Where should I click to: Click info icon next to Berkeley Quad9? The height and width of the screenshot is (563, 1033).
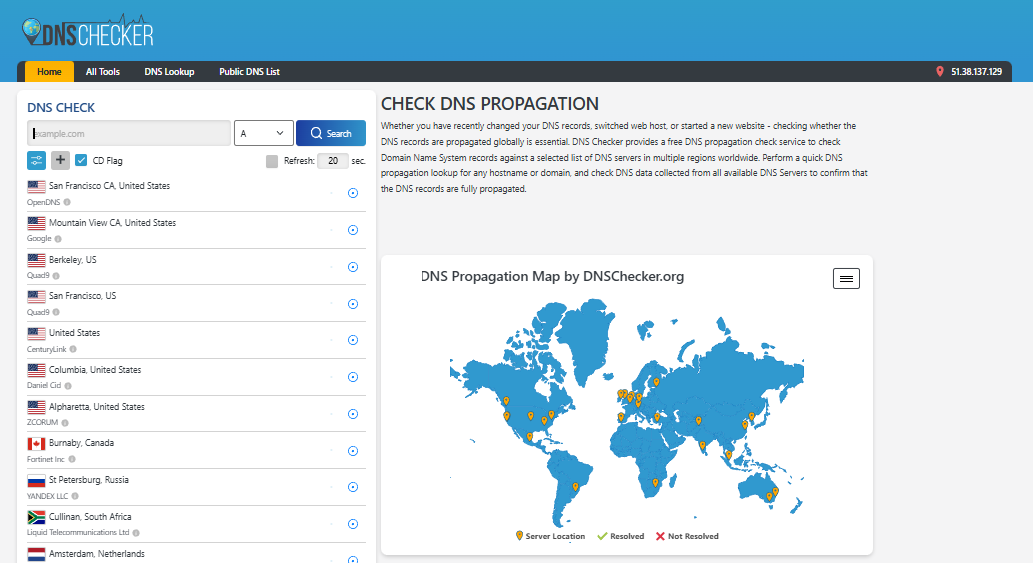[x=56, y=276]
